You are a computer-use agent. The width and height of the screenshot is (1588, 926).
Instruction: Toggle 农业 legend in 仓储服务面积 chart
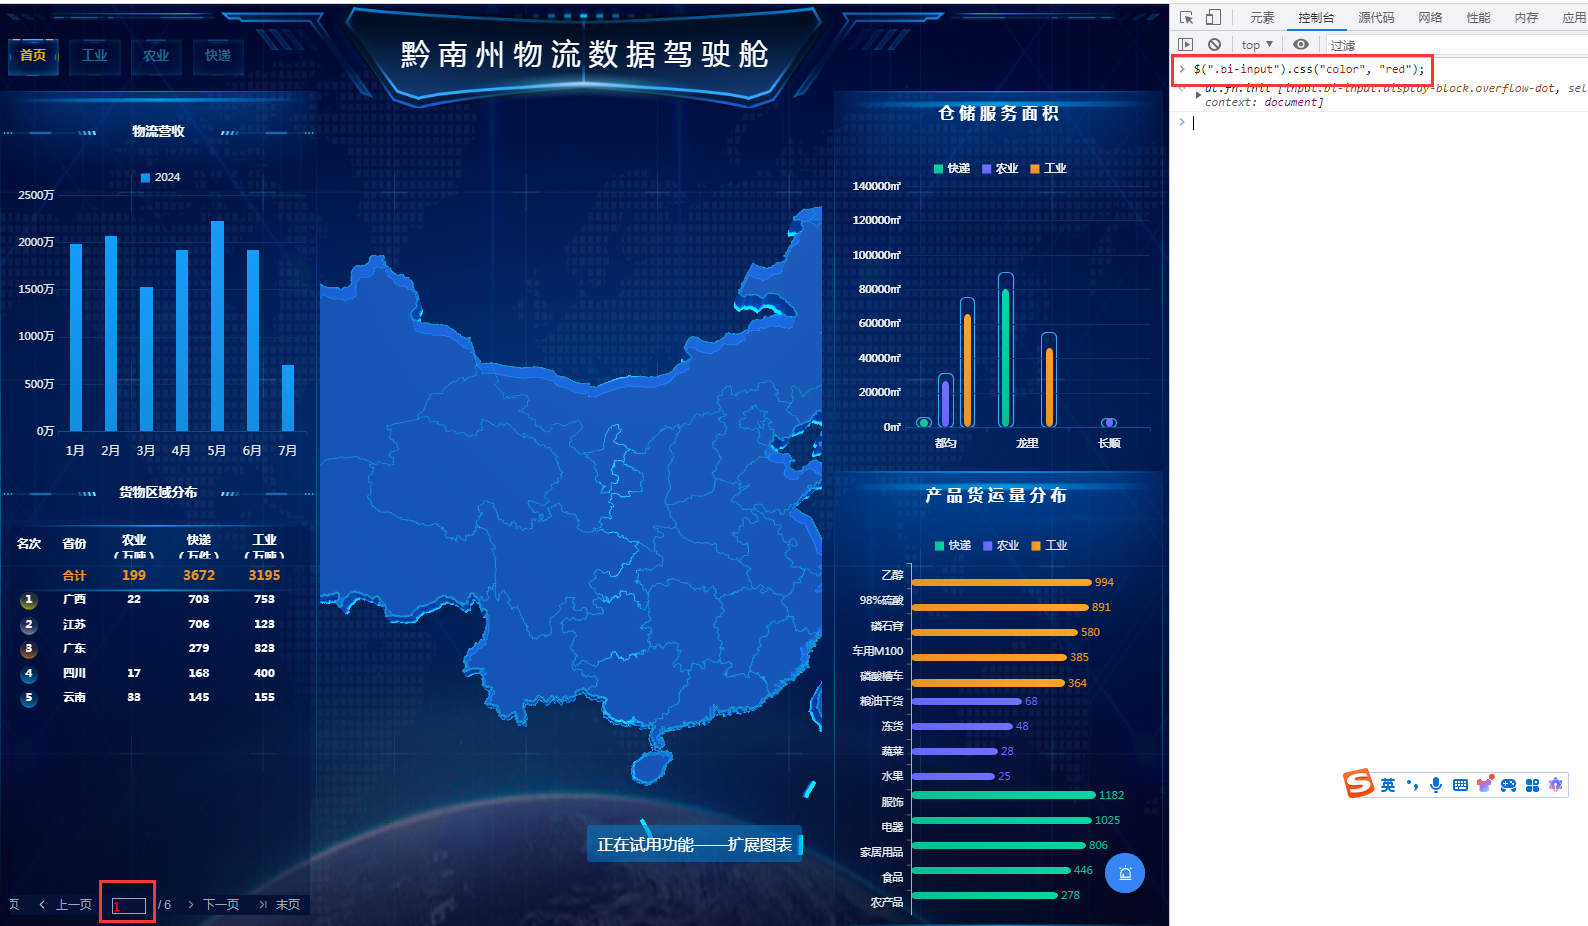[1000, 168]
